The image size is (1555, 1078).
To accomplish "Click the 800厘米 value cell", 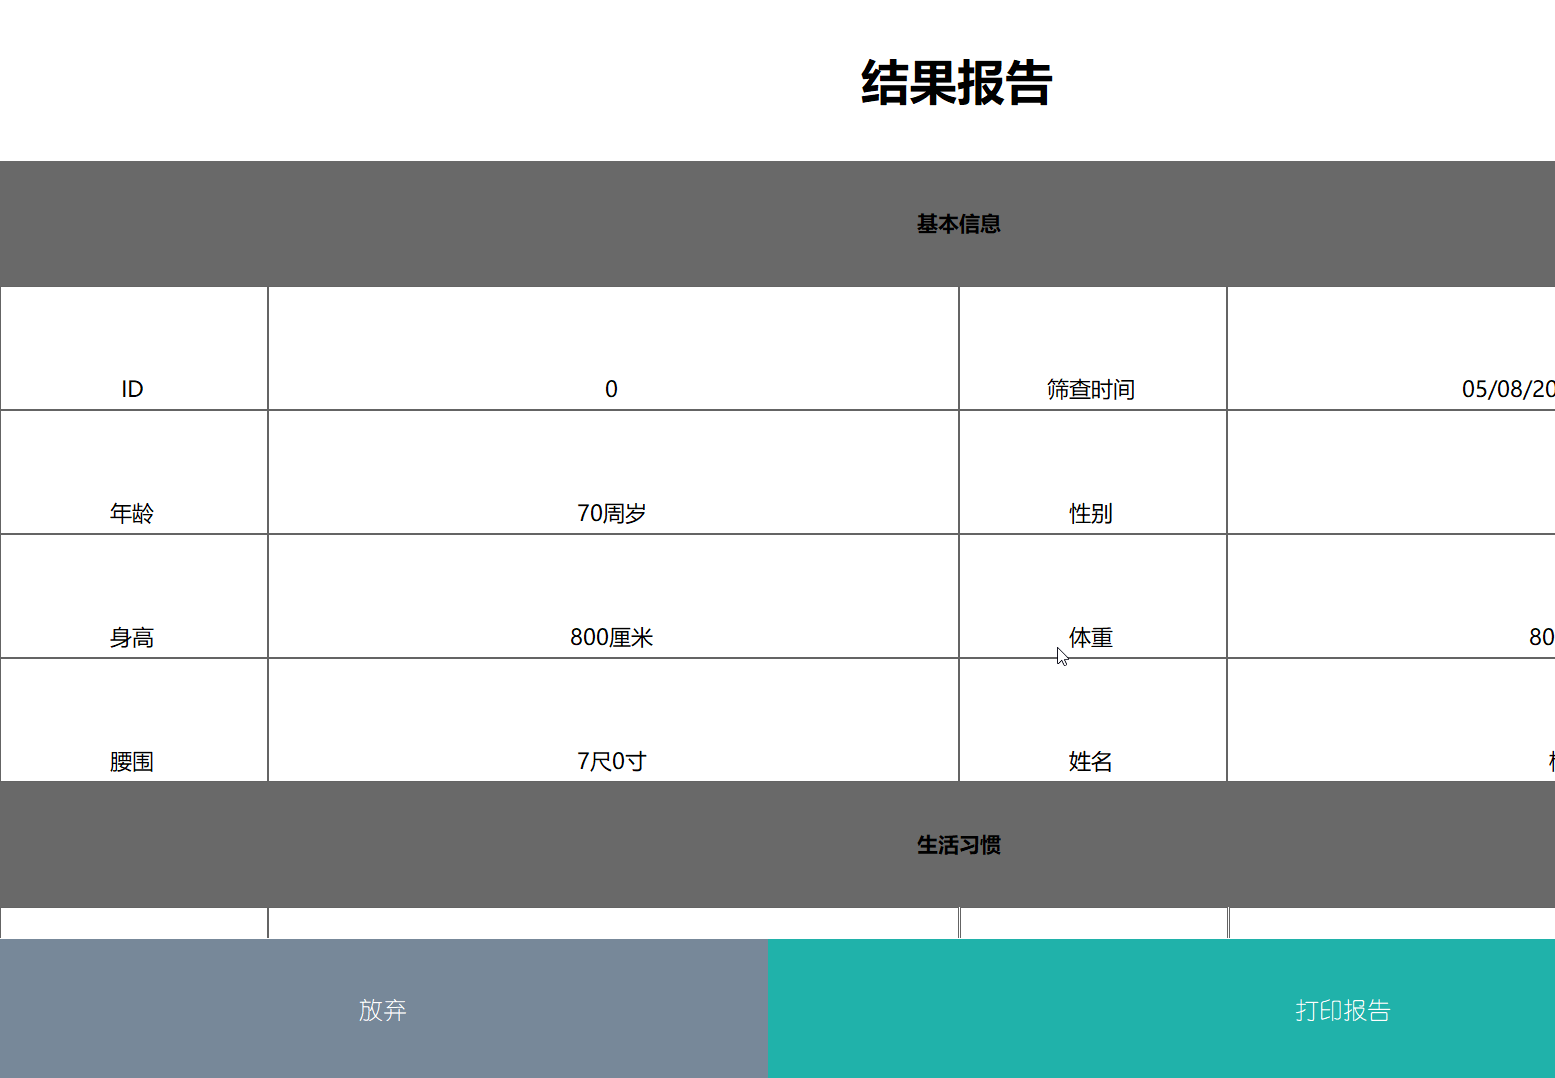I will point(613,596).
